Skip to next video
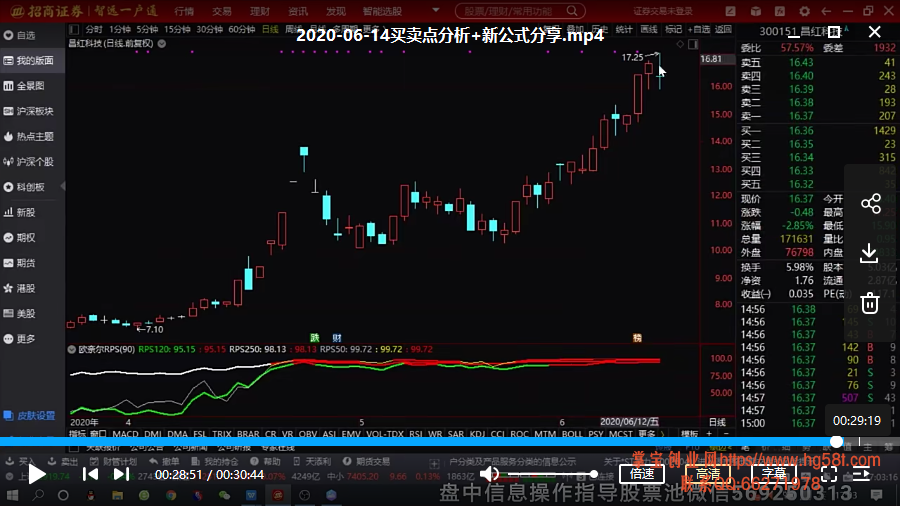The width and height of the screenshot is (900, 506). (x=121, y=474)
